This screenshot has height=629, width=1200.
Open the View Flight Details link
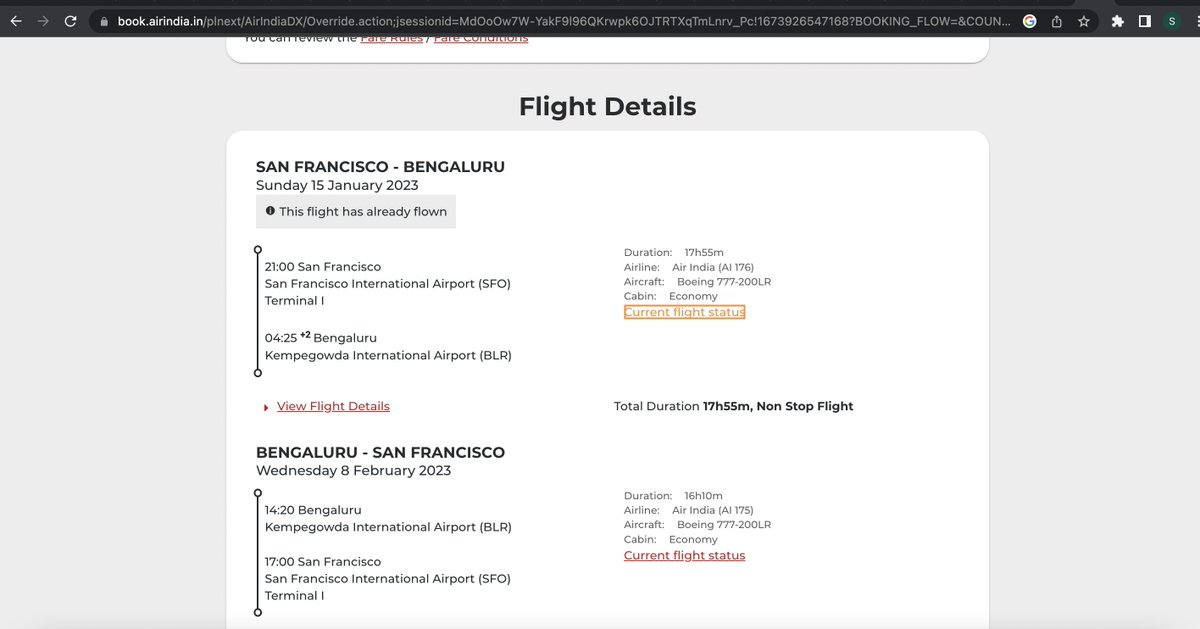click(333, 406)
